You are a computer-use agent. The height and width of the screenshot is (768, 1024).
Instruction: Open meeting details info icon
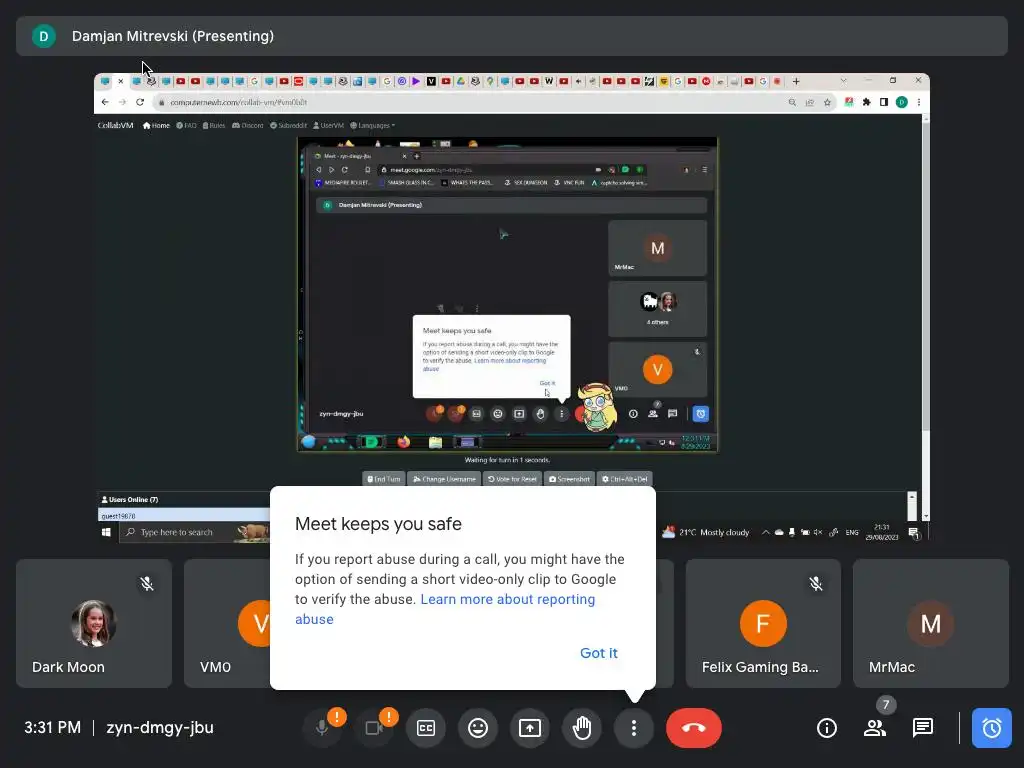coord(827,728)
